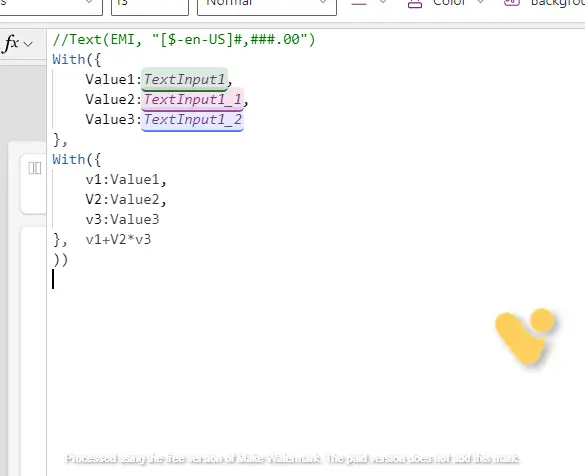Click the commented //Text(EMI line
Screen dimensions: 585x476
[x=184, y=39]
